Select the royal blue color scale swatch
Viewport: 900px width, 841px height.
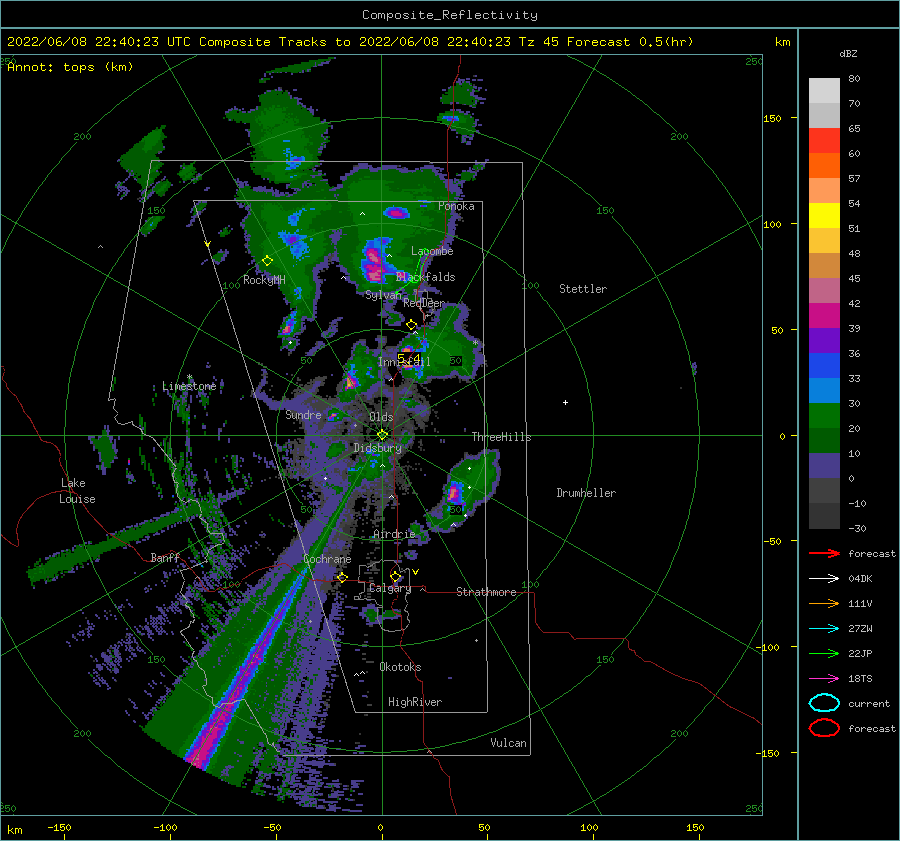824,366
